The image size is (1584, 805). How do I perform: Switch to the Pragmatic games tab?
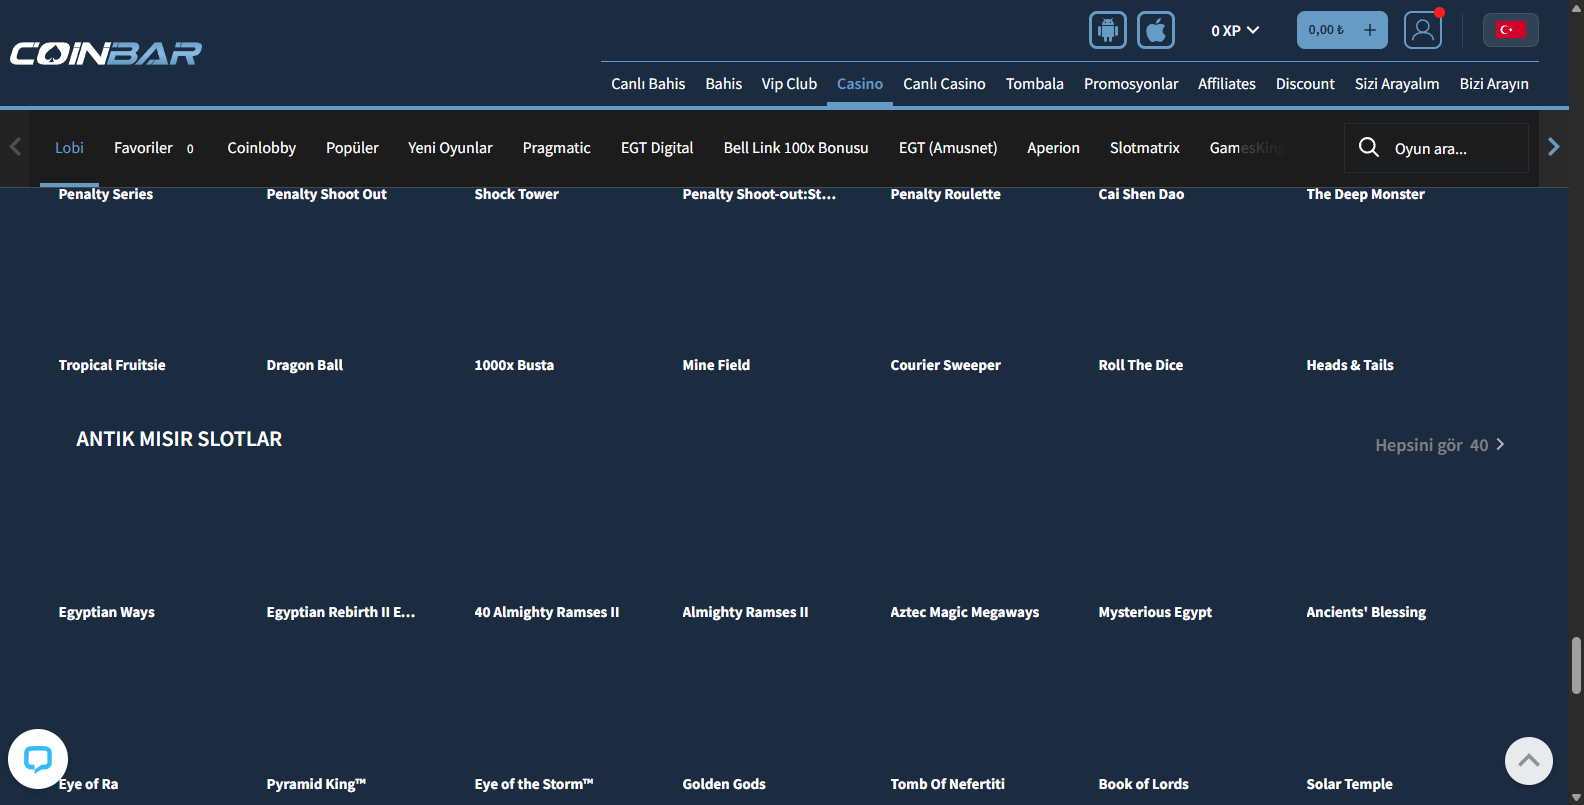pyautogui.click(x=556, y=148)
